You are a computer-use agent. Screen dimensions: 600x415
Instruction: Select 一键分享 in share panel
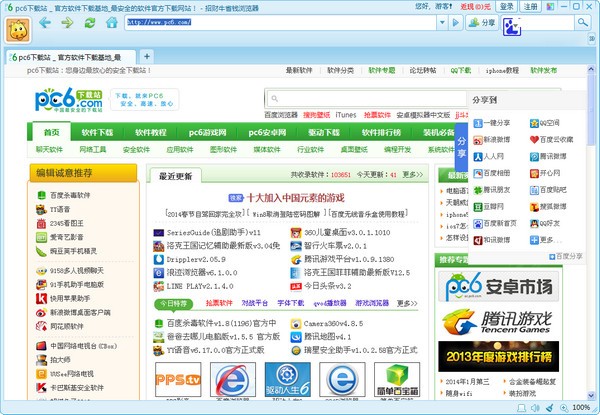click(x=492, y=123)
